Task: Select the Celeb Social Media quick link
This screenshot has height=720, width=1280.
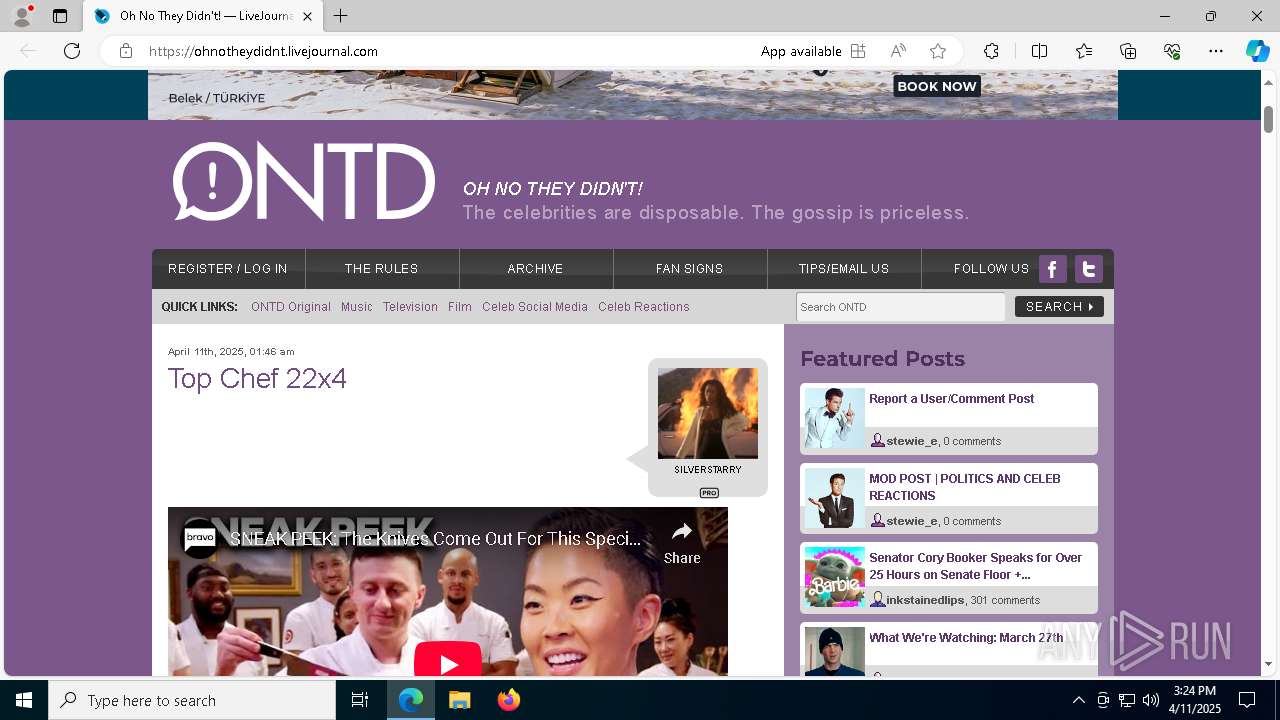Action: click(535, 307)
